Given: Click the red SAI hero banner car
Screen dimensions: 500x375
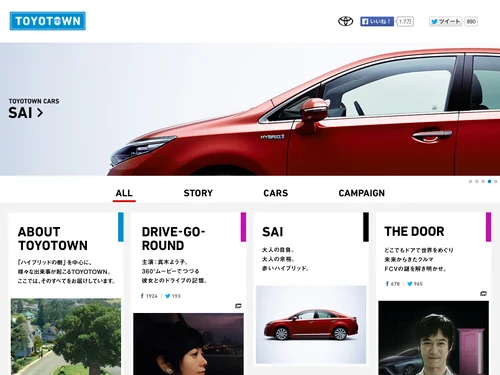Looking at the screenshot, I should coord(303,113).
